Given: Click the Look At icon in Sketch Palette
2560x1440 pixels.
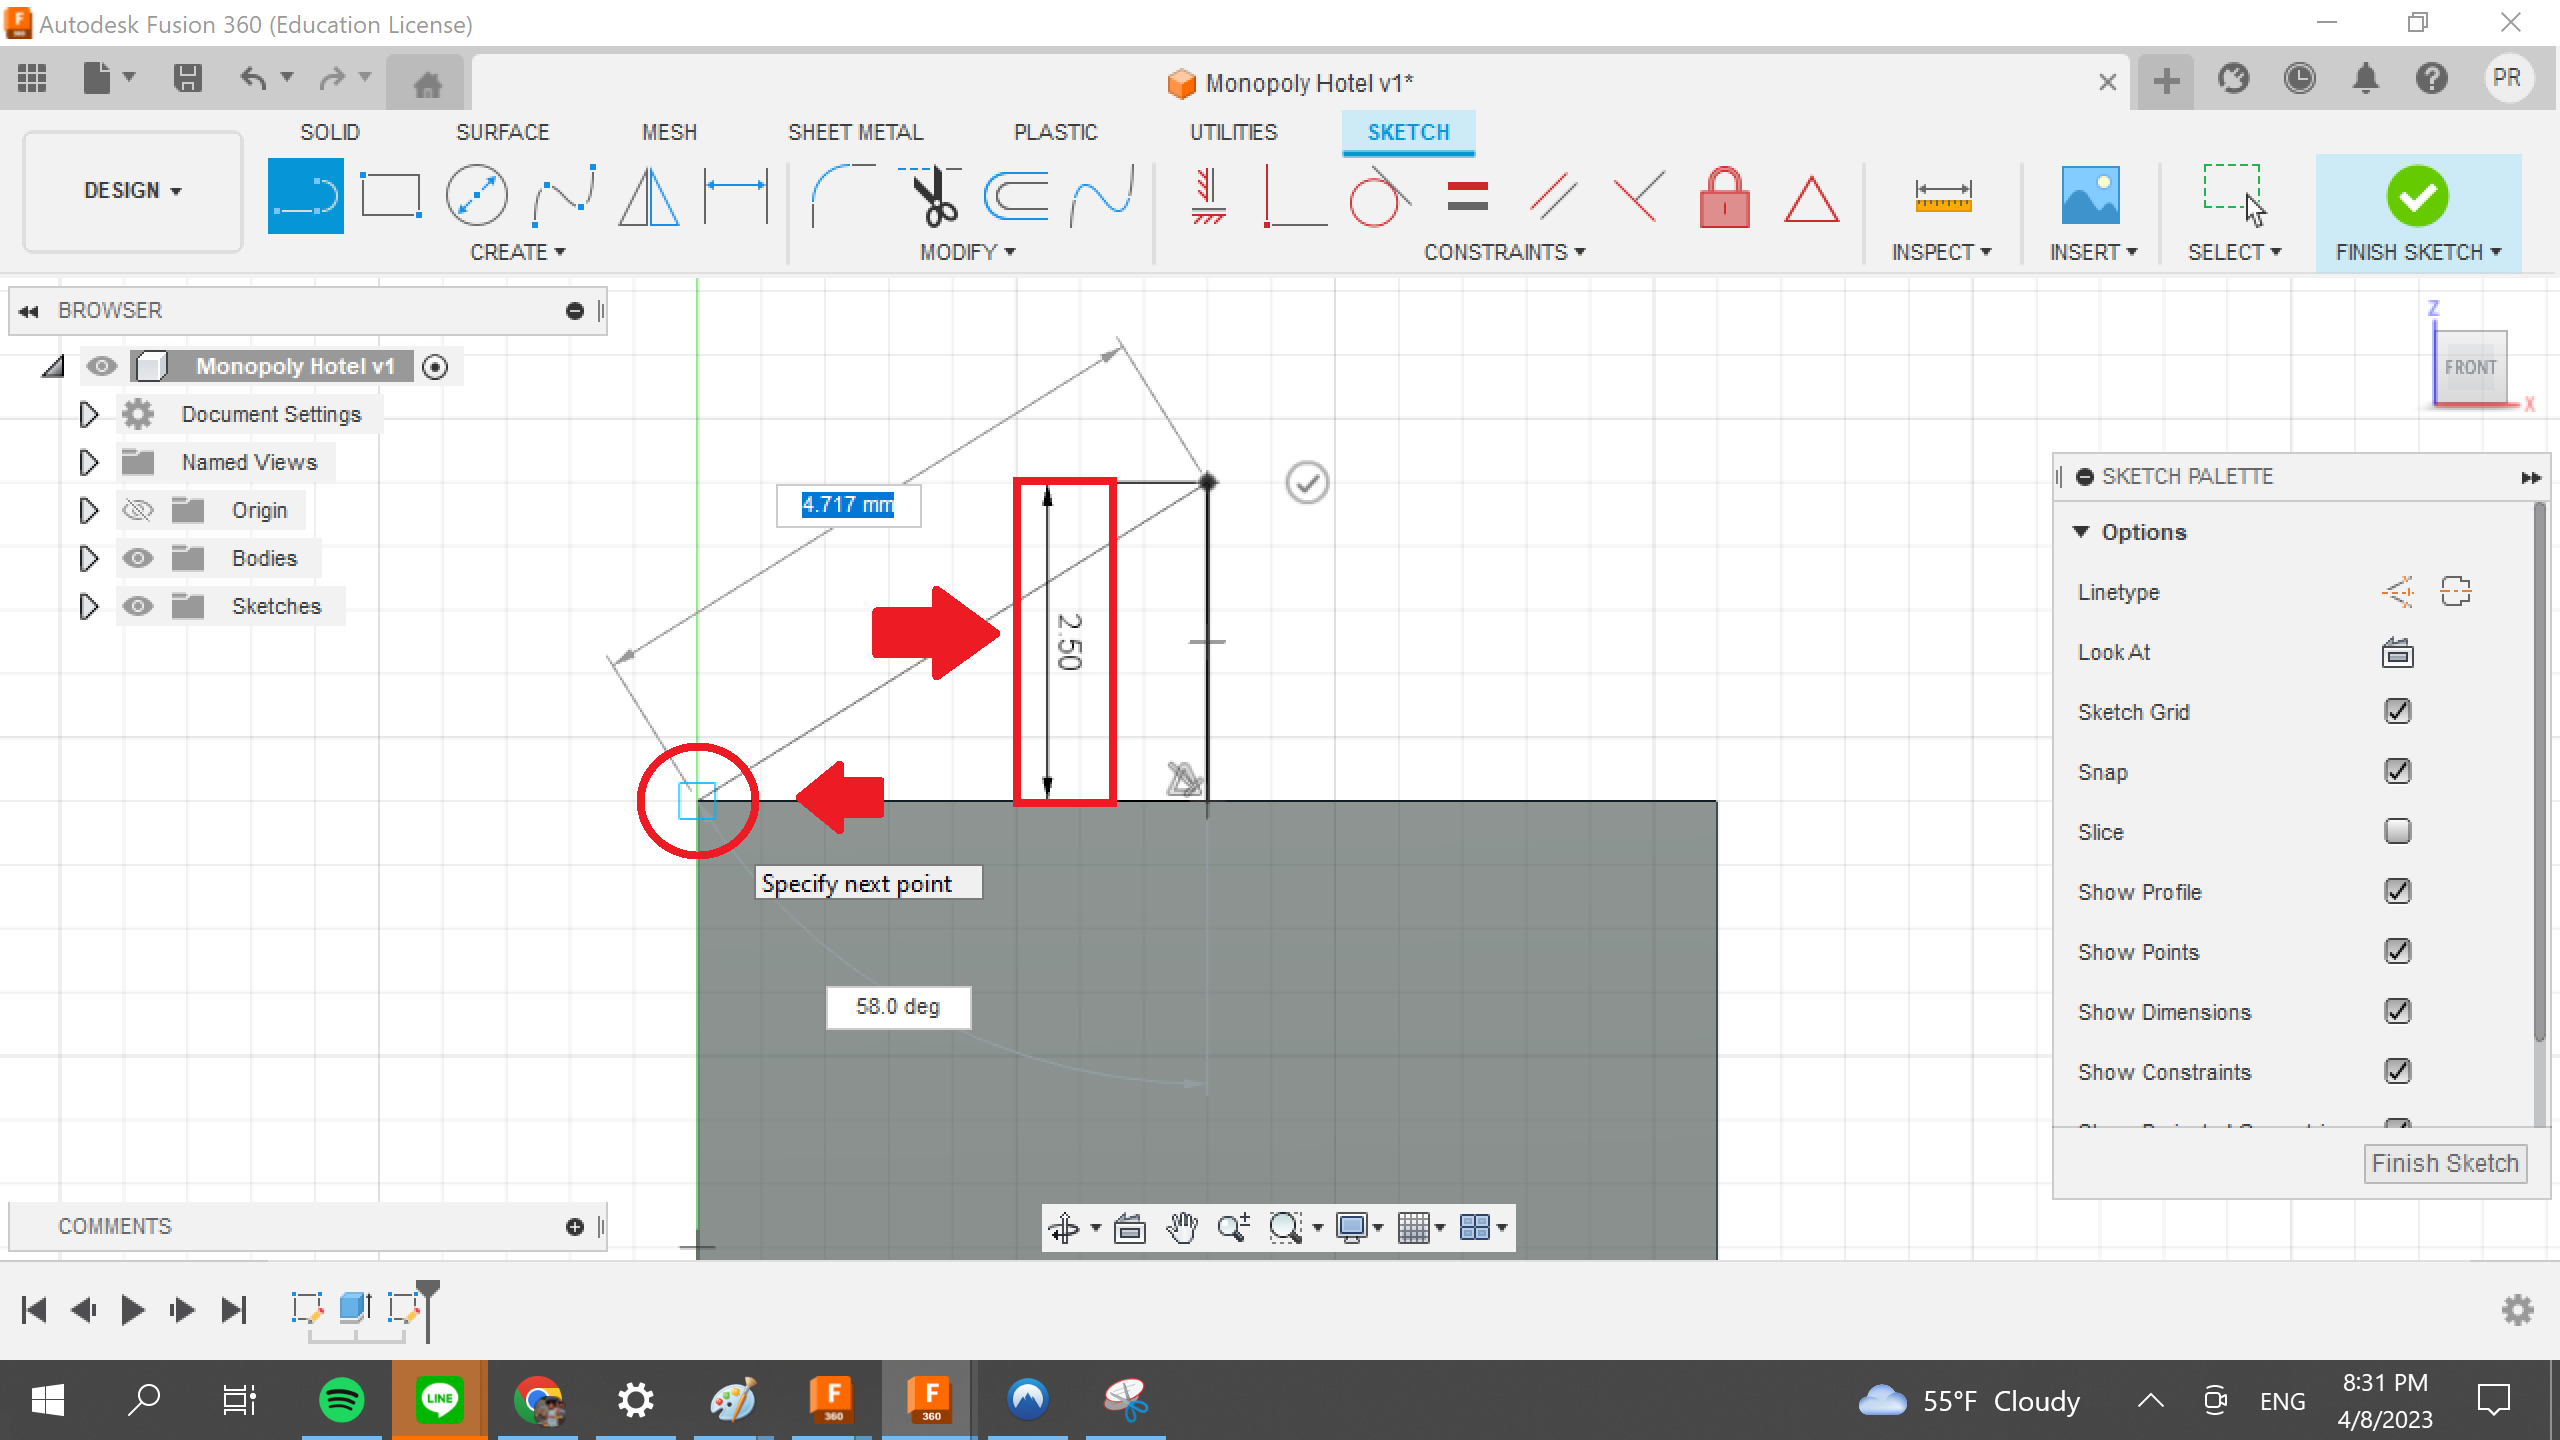Looking at the screenshot, I should (x=2397, y=653).
